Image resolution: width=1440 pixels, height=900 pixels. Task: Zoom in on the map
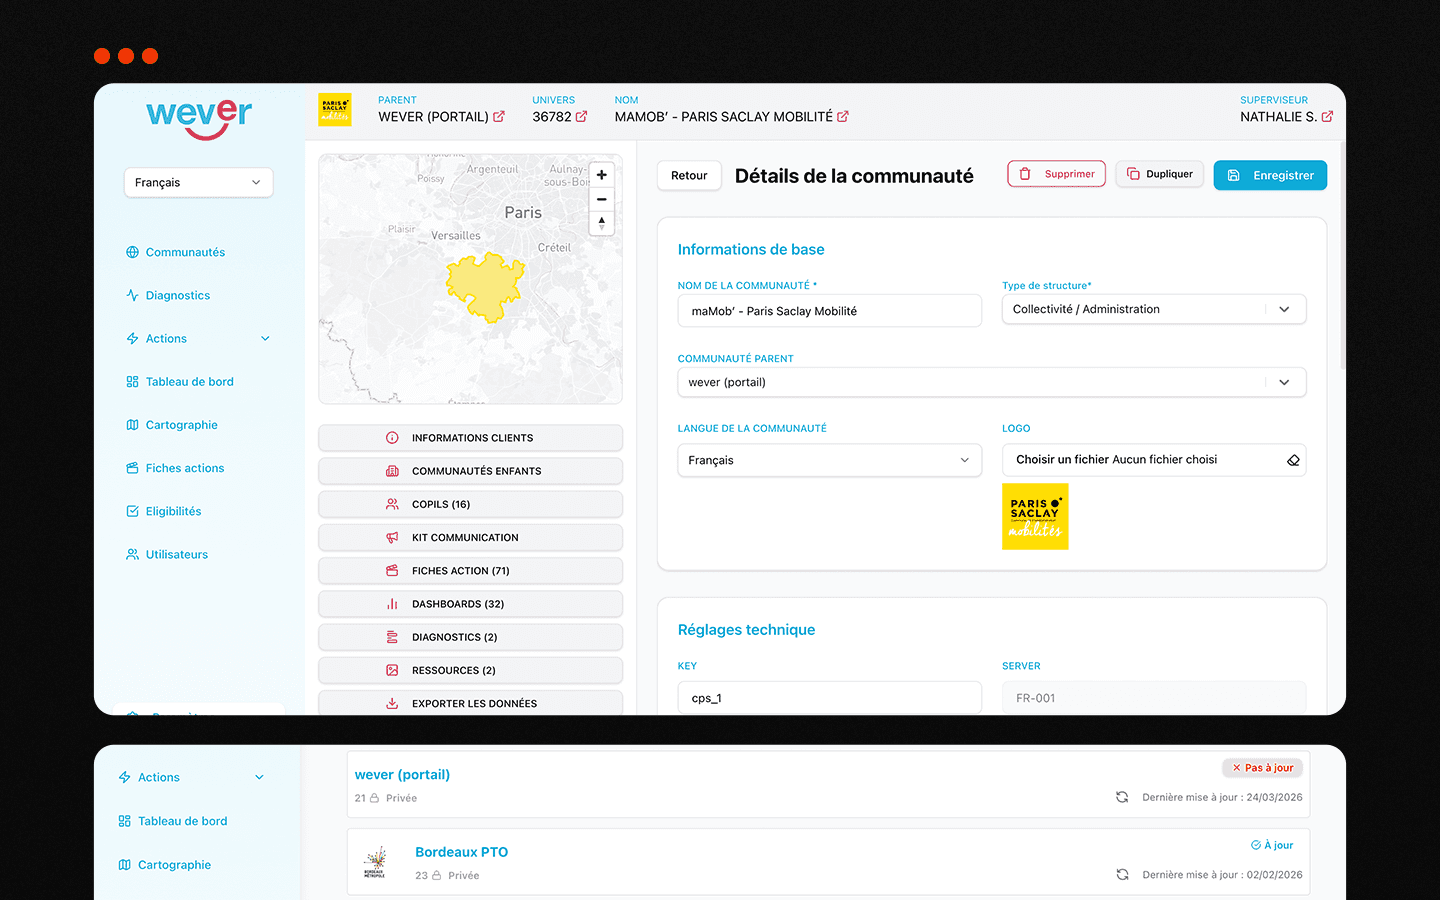coord(602,175)
